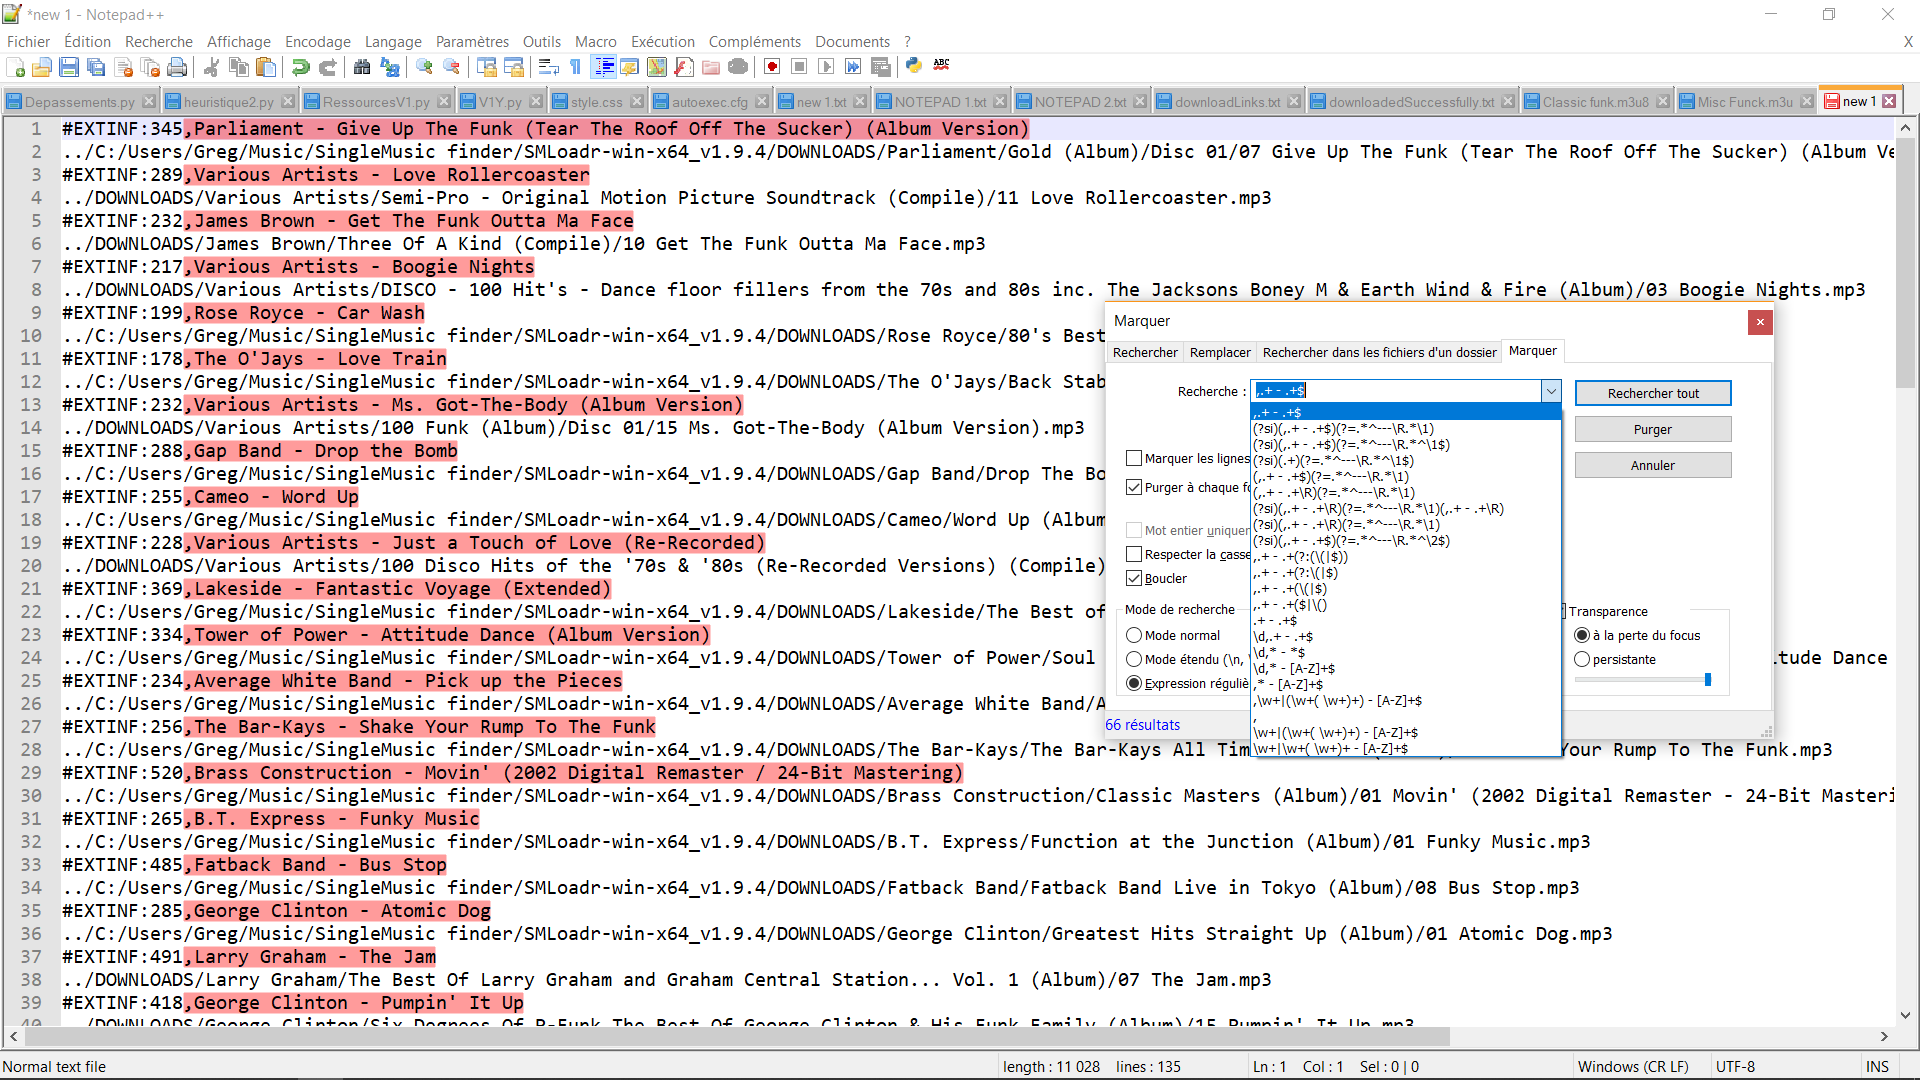Undo the last action with the green arrow
Viewport: 1920px width, 1080px height.
click(x=300, y=67)
